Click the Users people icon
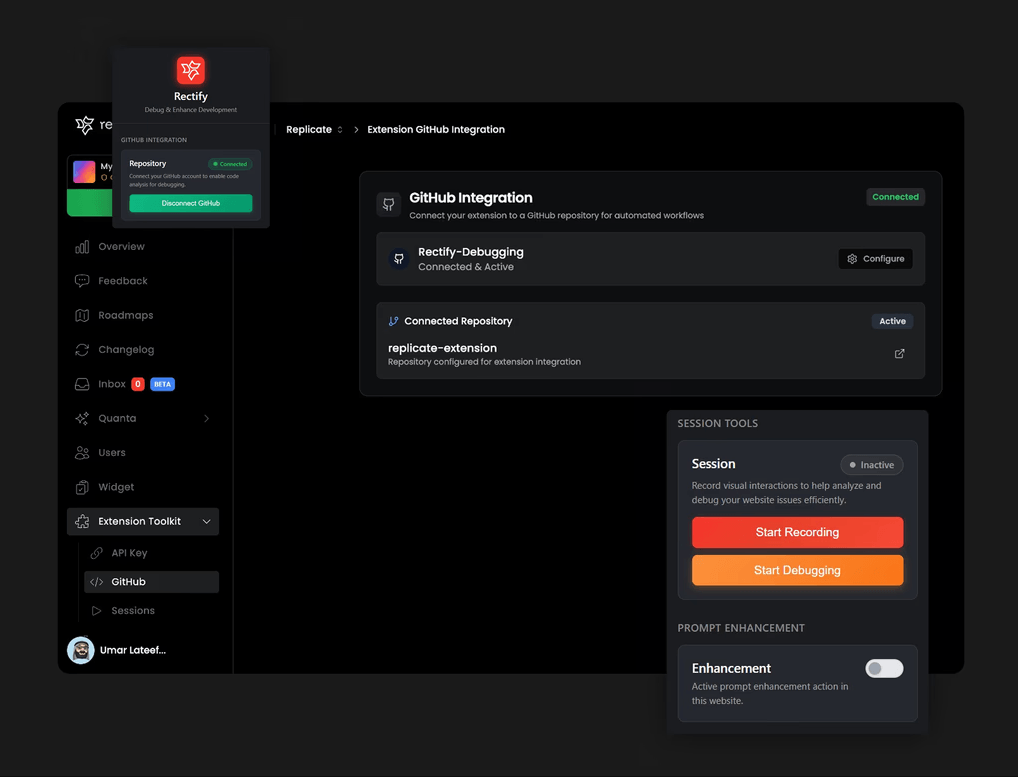 pos(82,452)
